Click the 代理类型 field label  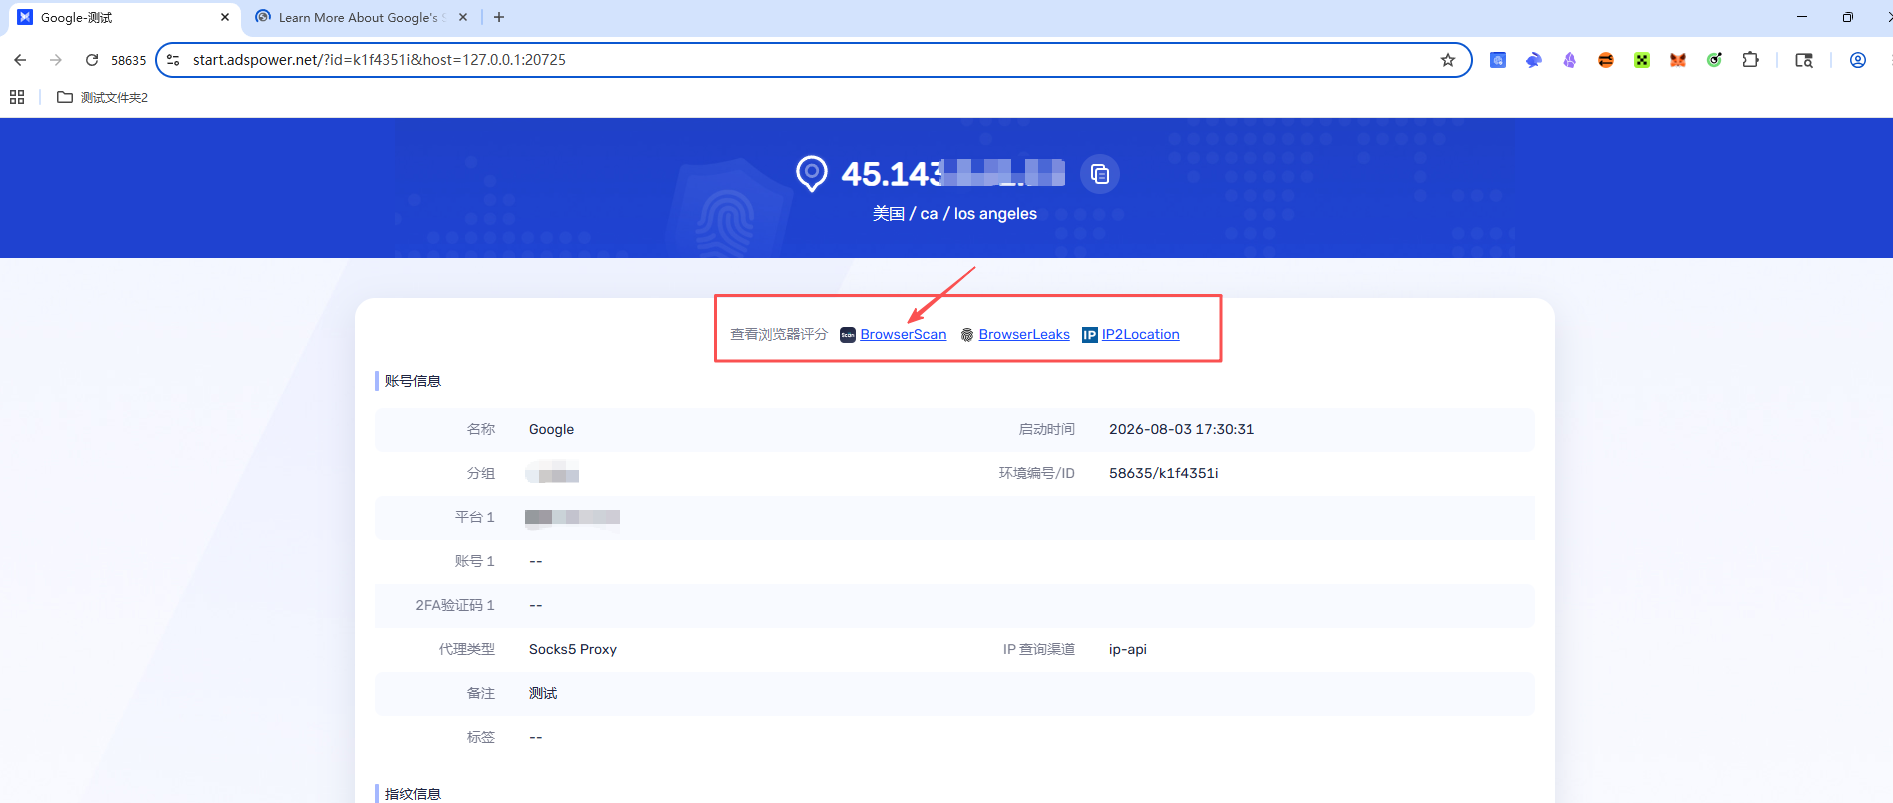click(x=467, y=649)
